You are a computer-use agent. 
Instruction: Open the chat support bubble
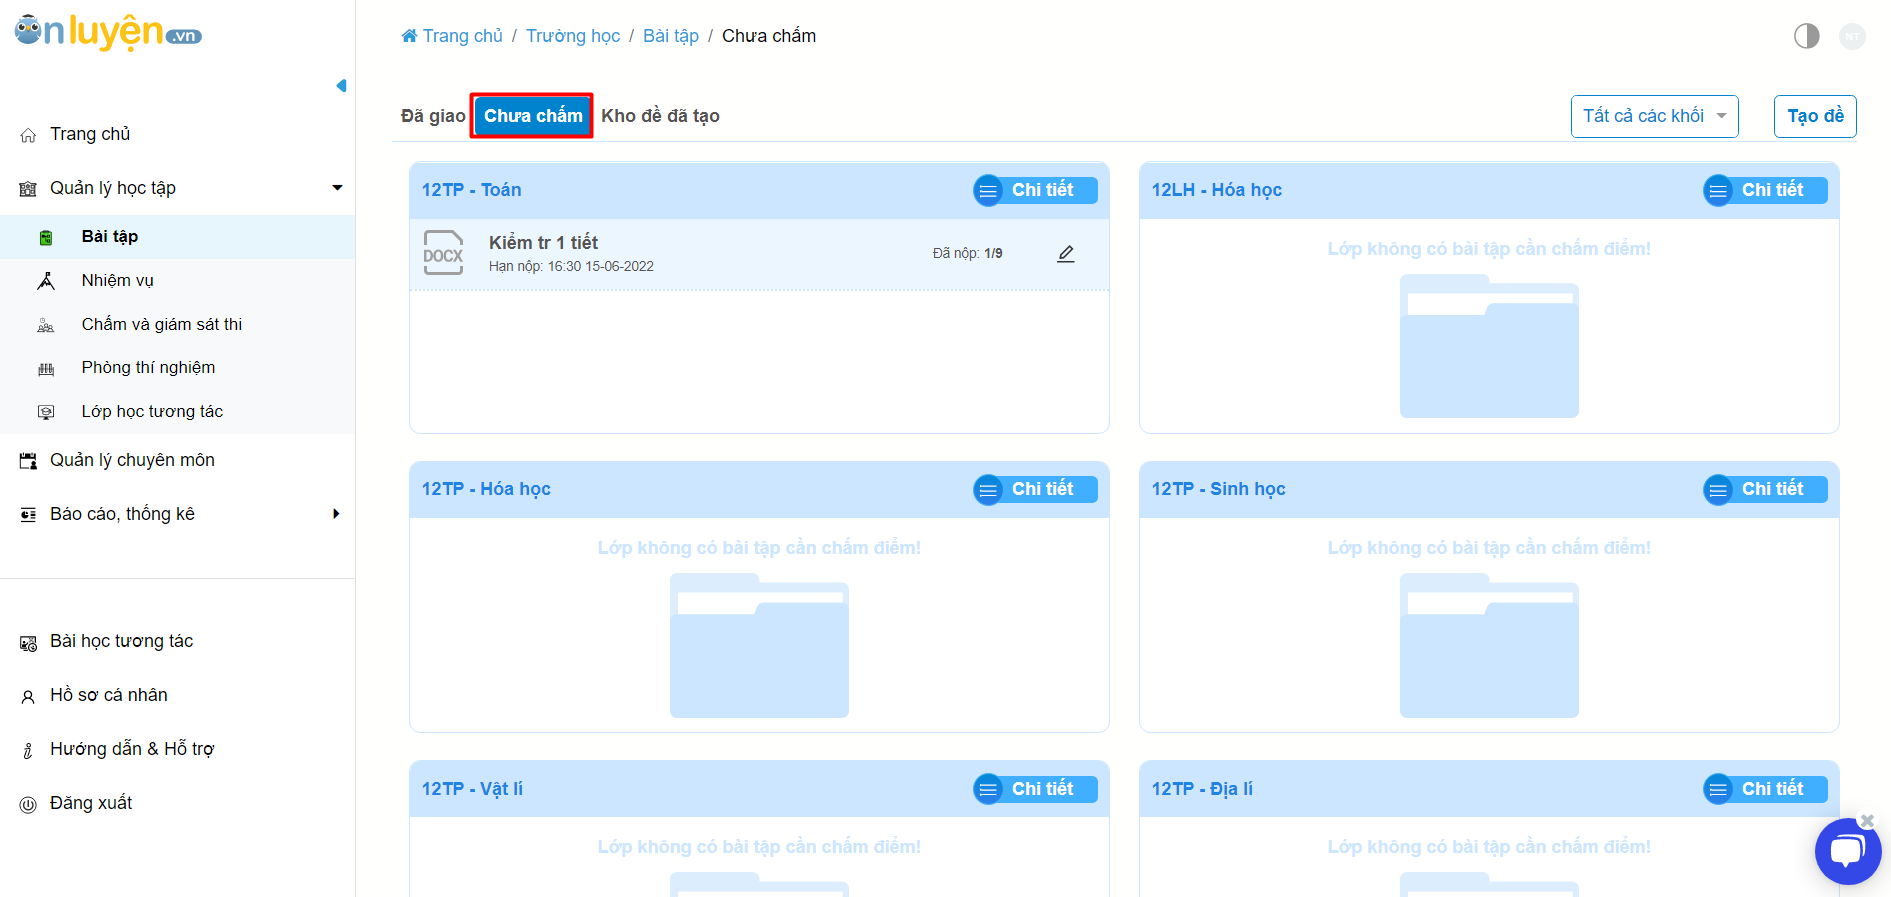[1847, 852]
